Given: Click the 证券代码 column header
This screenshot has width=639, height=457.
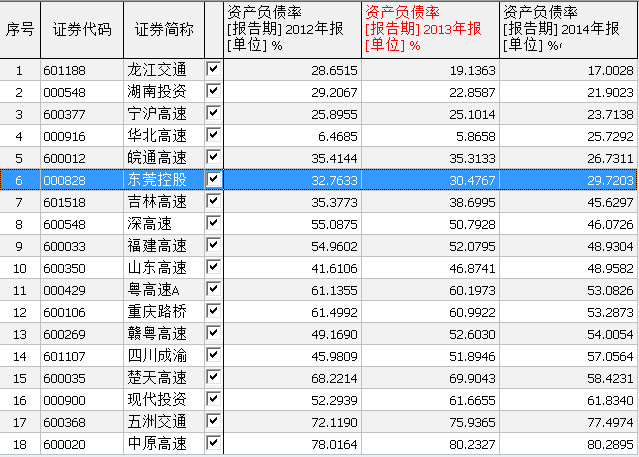Looking at the screenshot, I should (x=82, y=30).
